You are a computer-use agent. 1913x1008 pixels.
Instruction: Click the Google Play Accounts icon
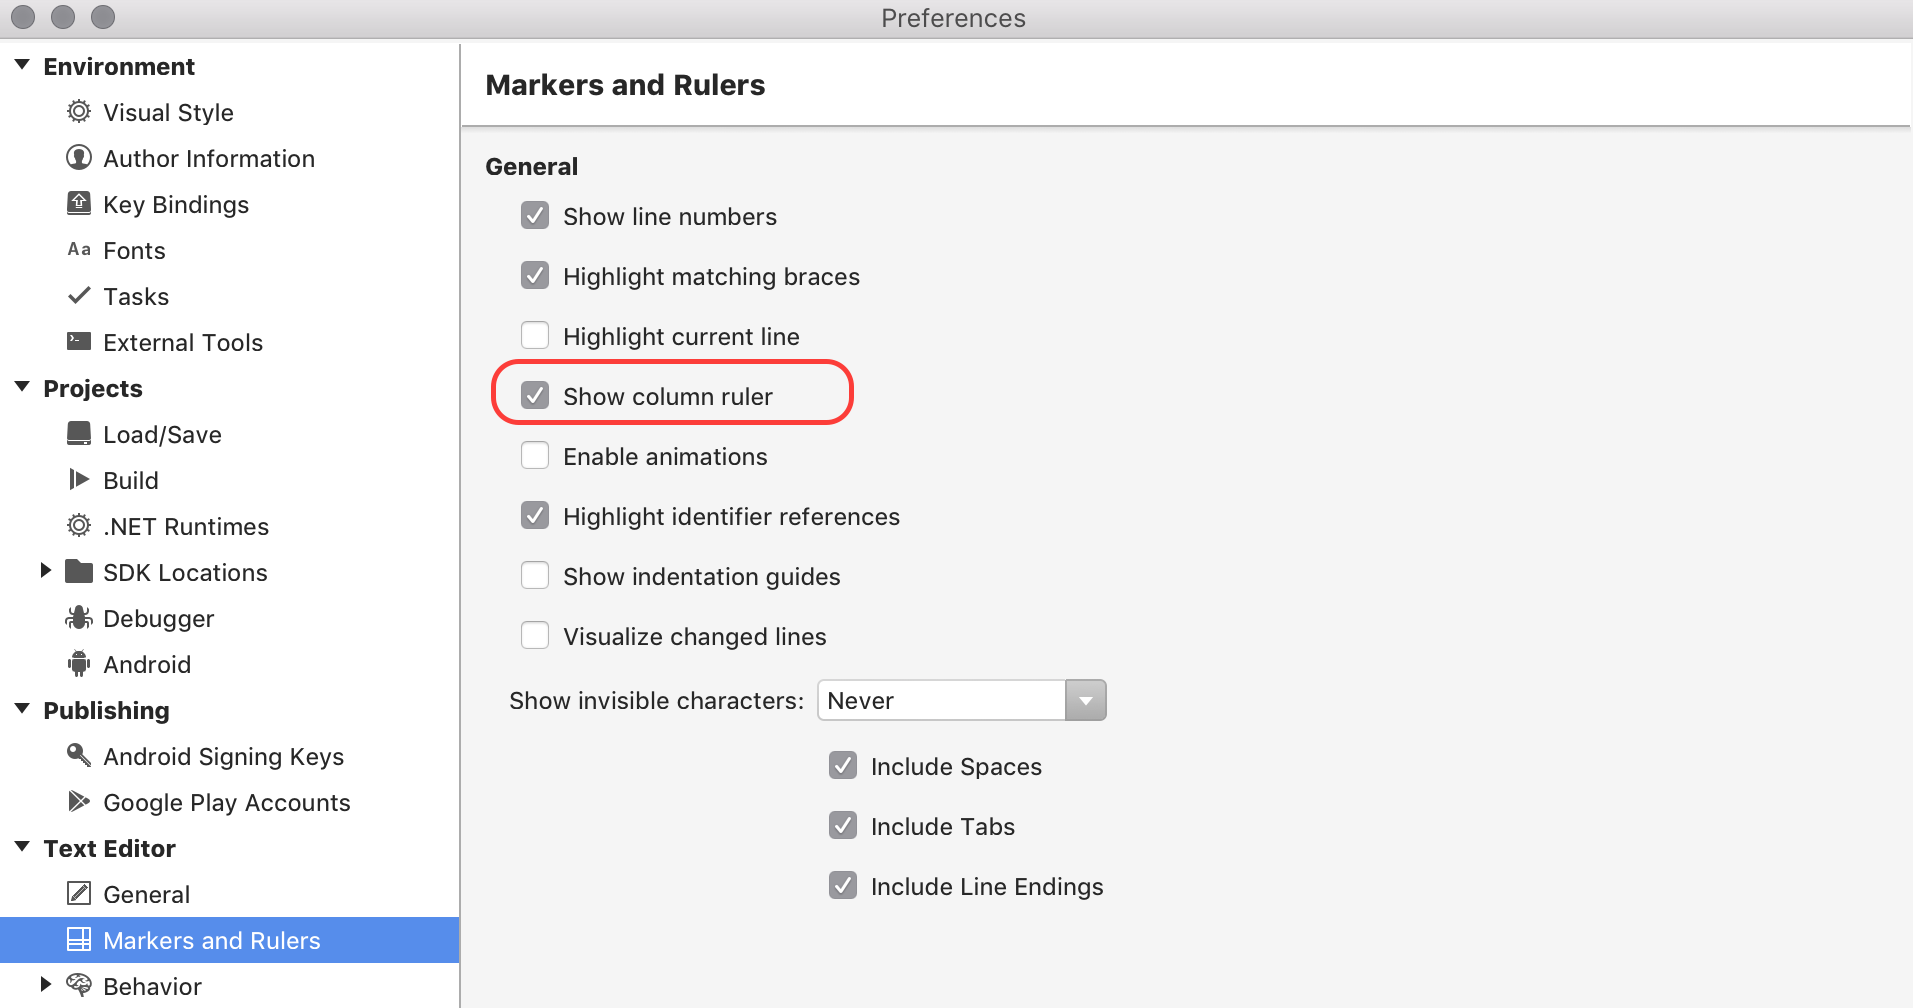pyautogui.click(x=78, y=801)
